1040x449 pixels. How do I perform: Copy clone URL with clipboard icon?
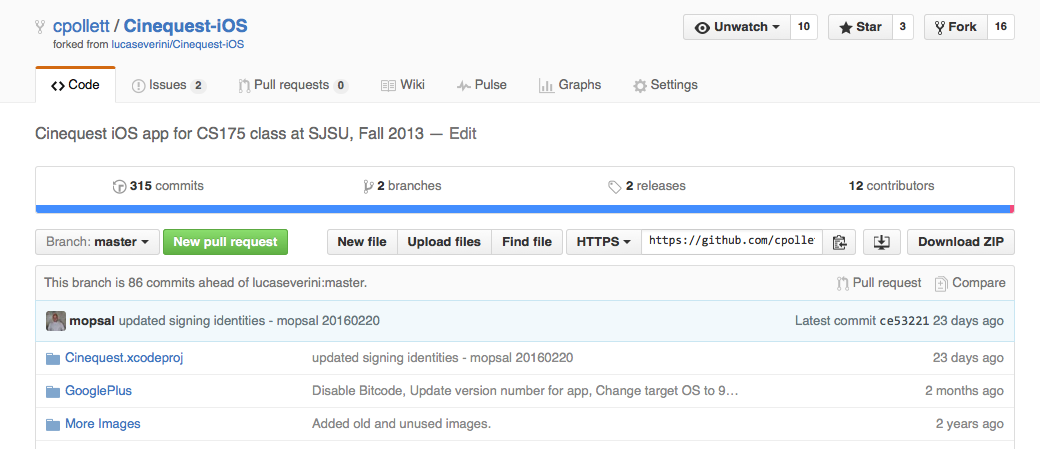[839, 242]
